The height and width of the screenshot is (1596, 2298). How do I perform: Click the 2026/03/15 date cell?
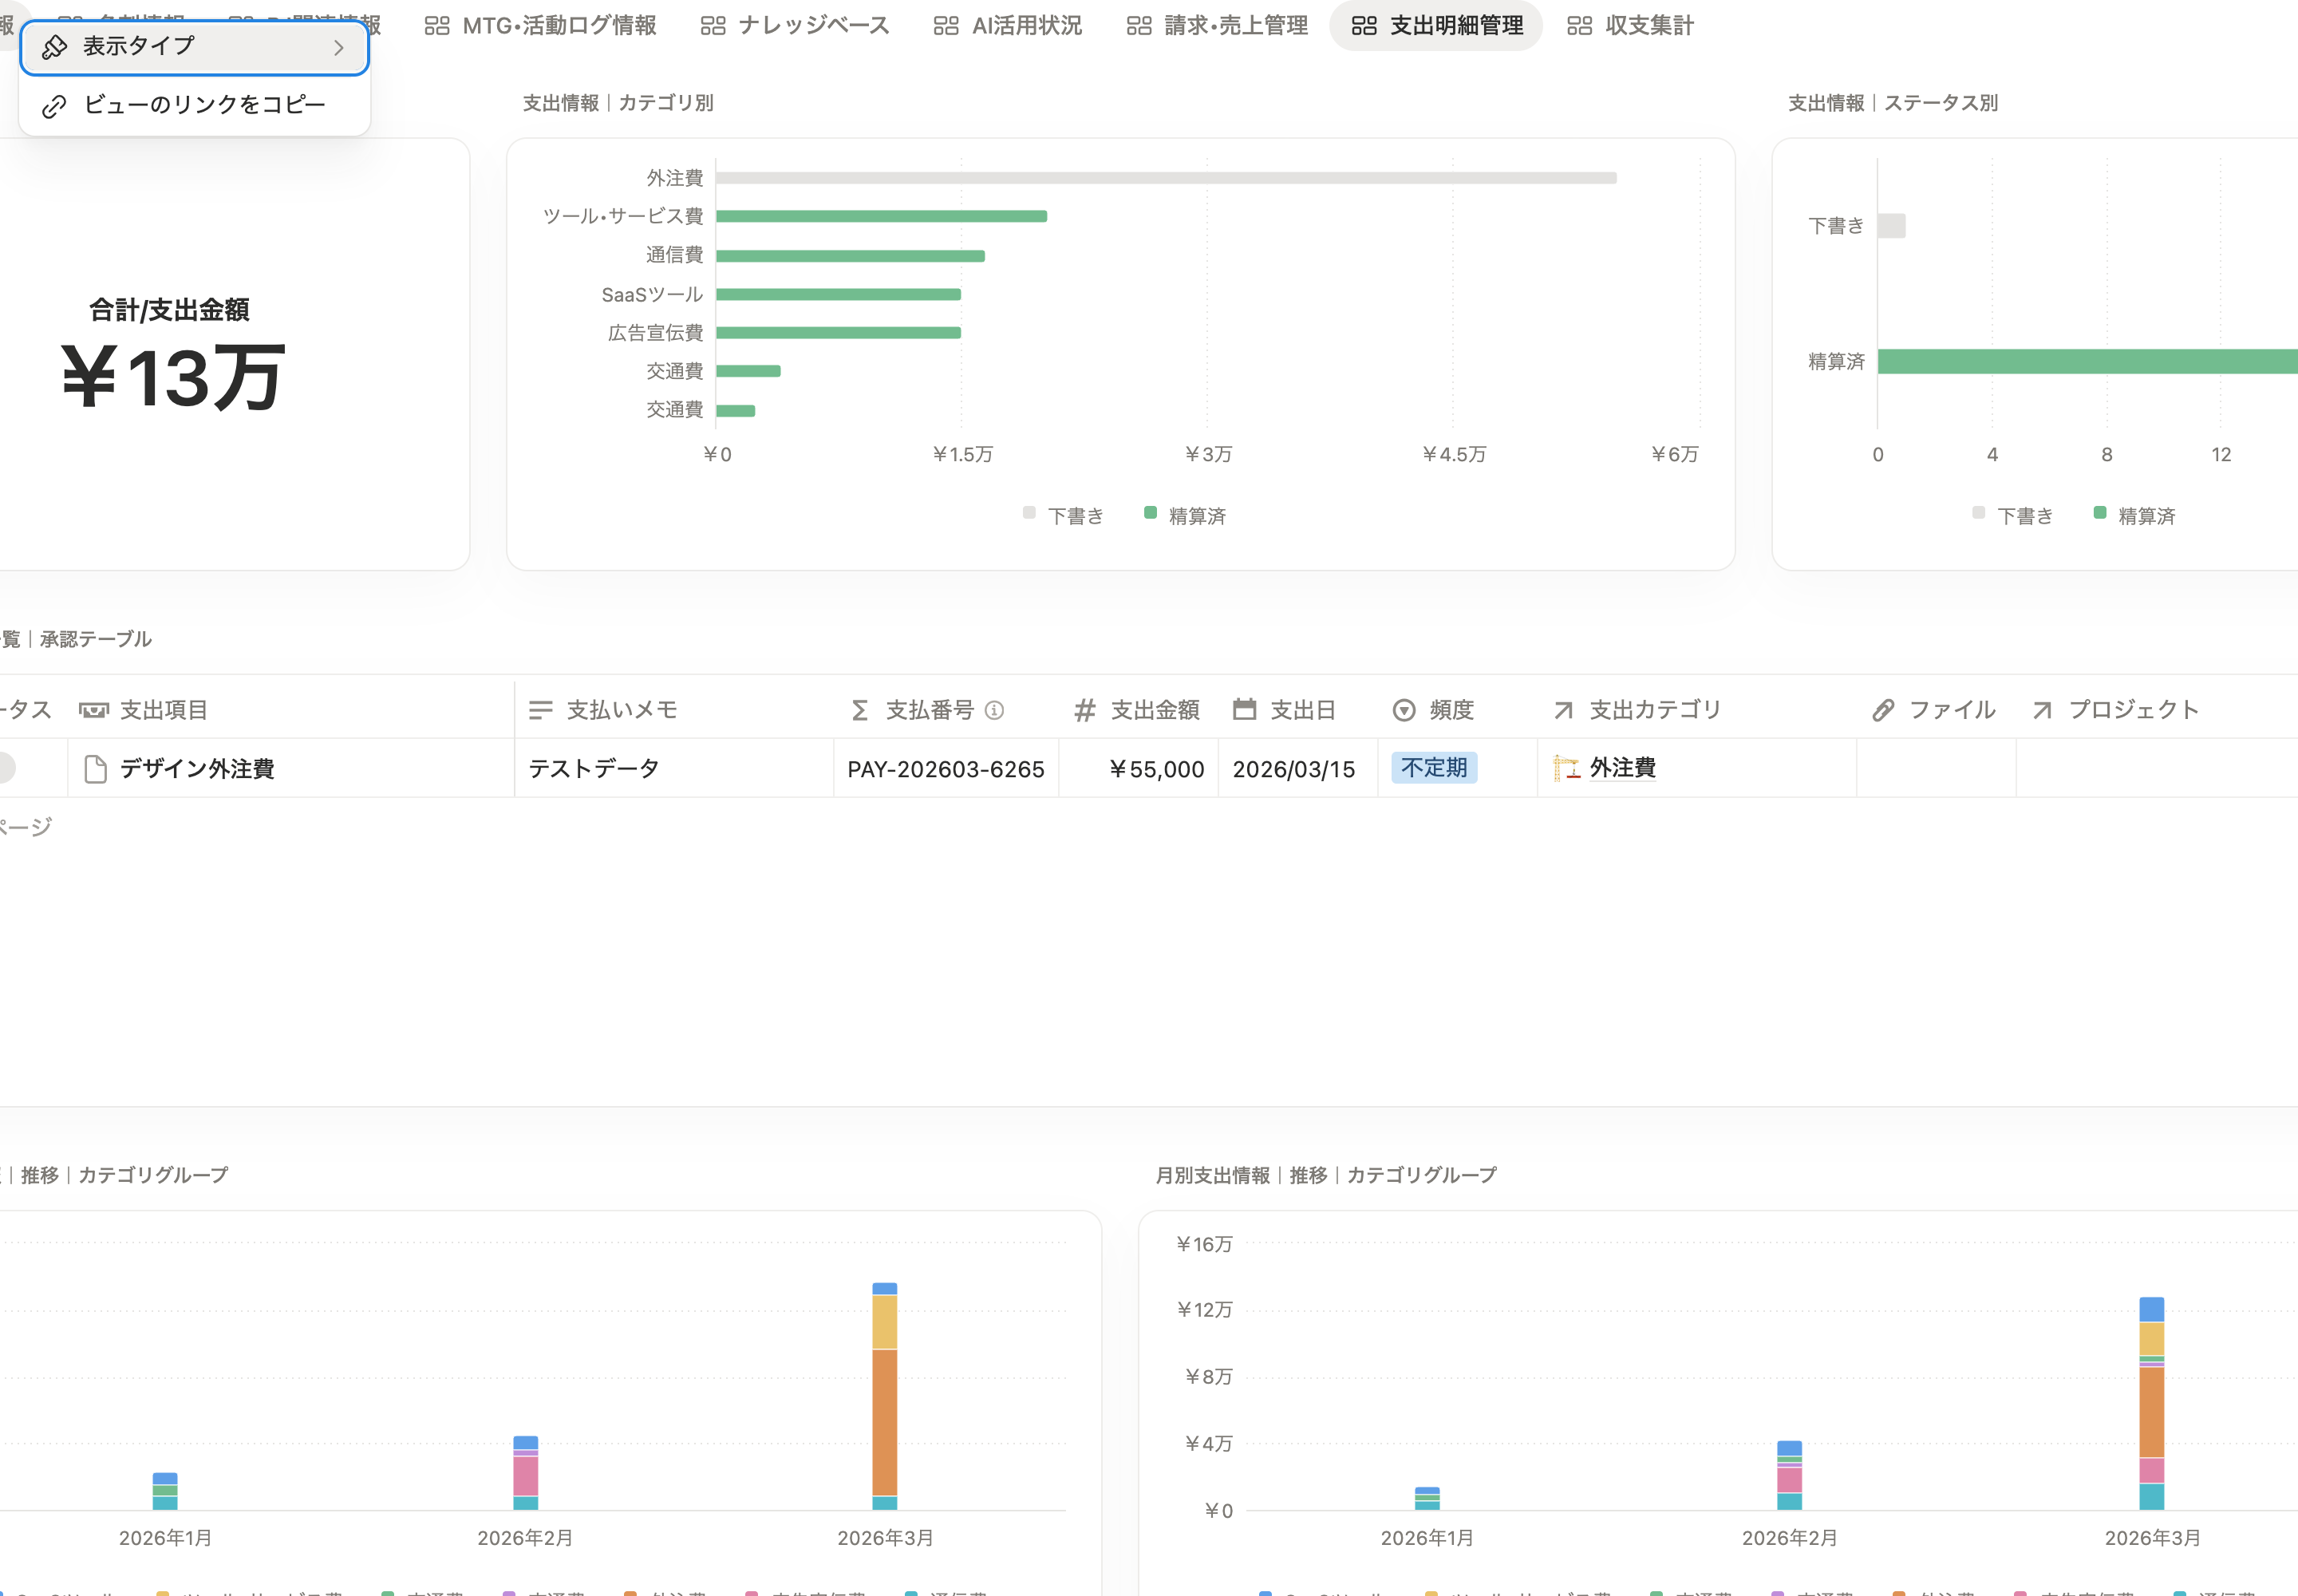click(1298, 768)
